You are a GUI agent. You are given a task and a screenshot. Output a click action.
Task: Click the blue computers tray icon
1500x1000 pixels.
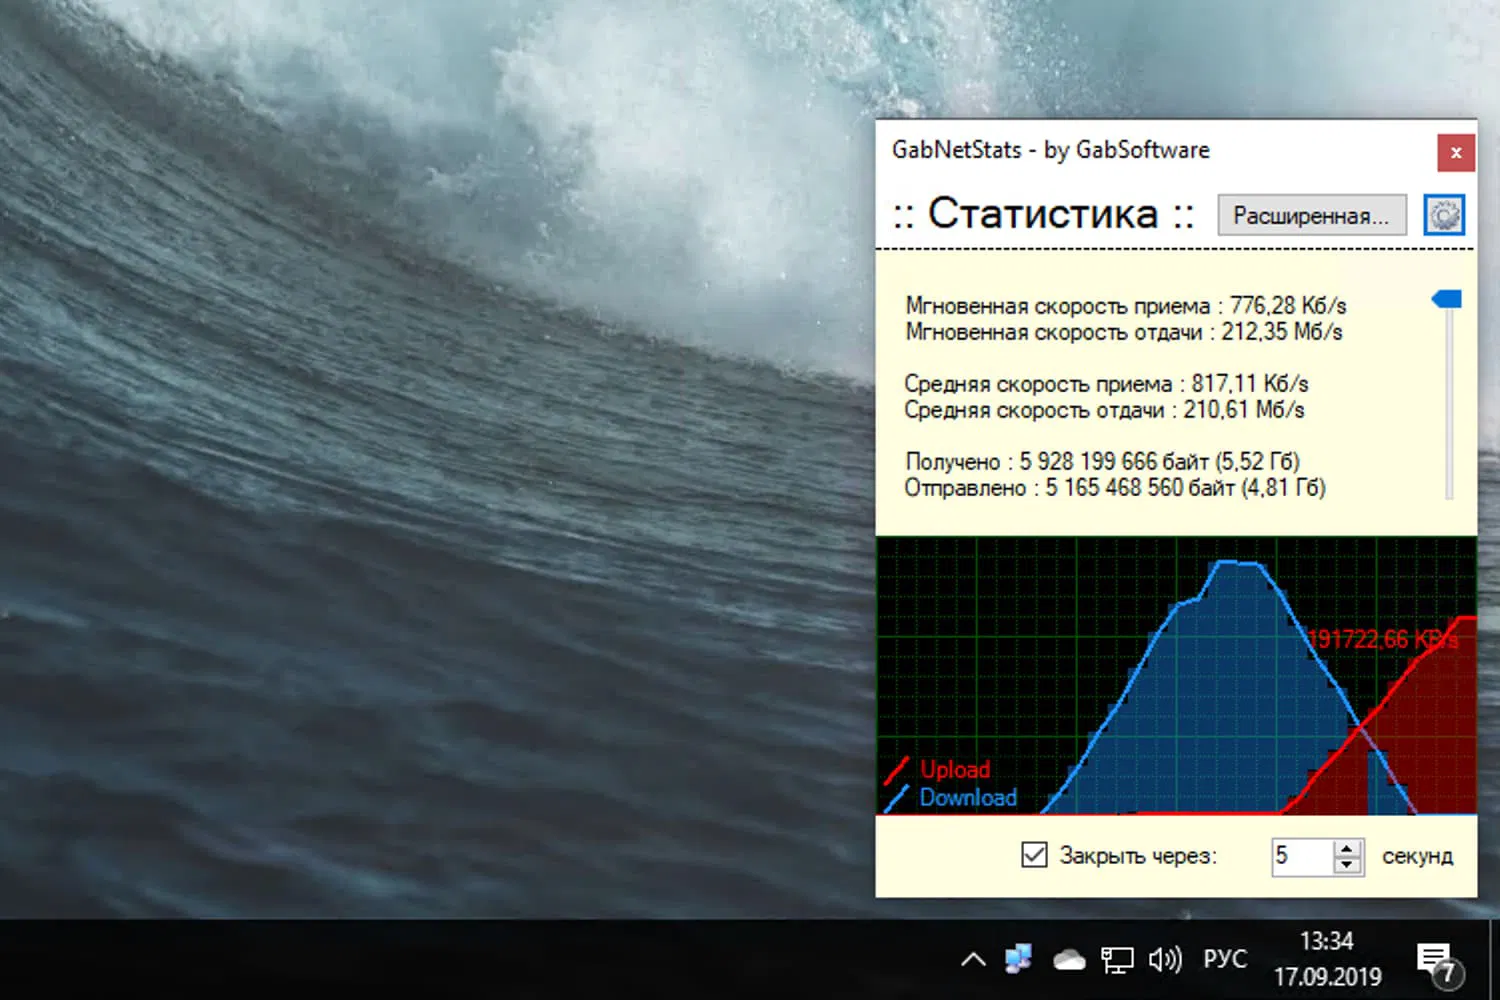click(x=1019, y=958)
